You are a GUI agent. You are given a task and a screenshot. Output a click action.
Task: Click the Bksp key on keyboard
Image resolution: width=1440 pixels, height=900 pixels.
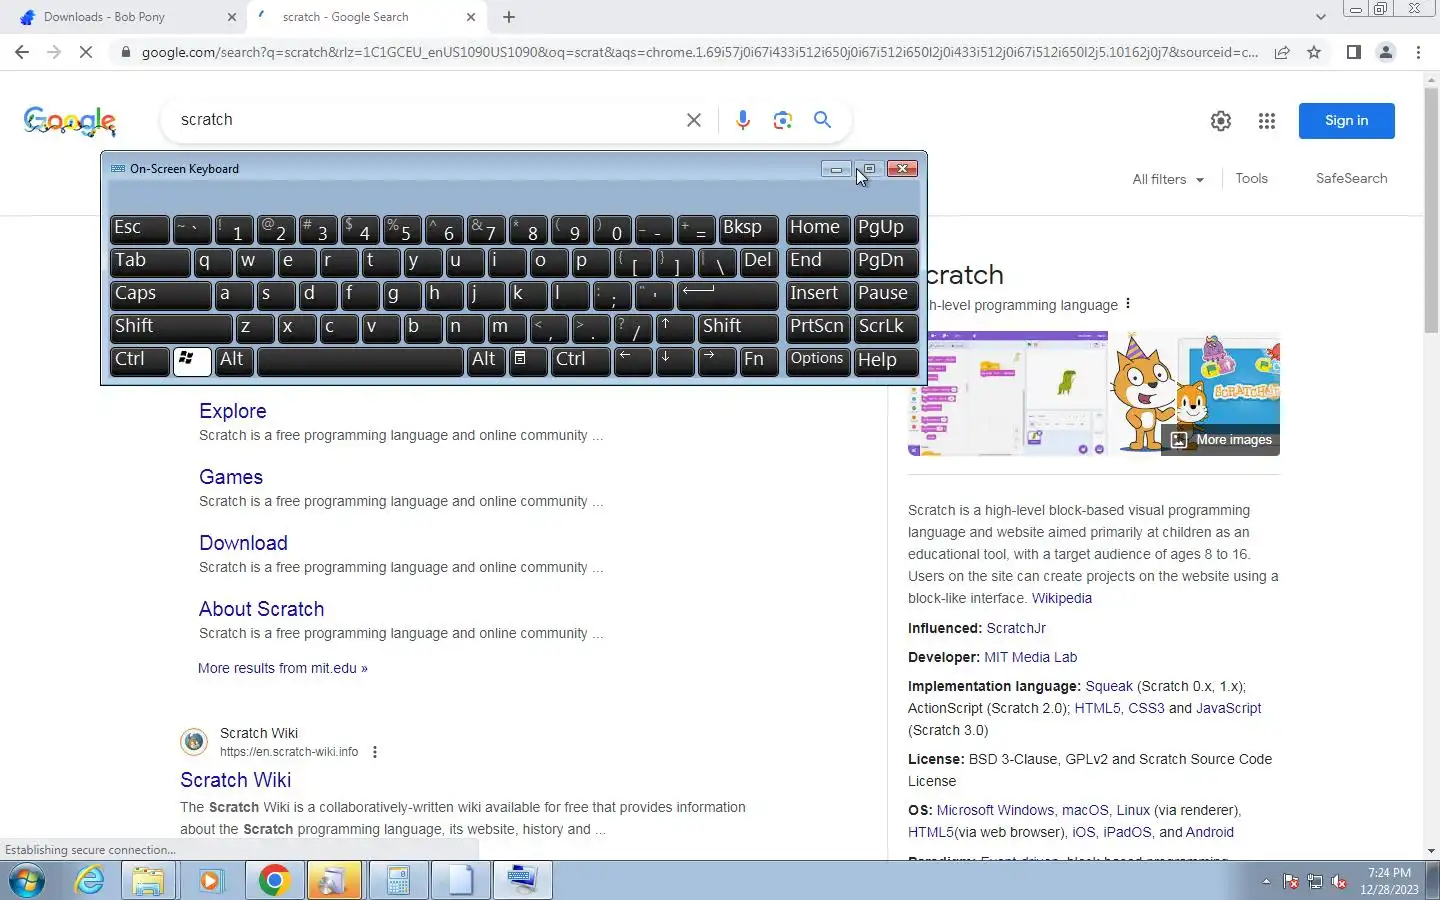click(x=747, y=228)
